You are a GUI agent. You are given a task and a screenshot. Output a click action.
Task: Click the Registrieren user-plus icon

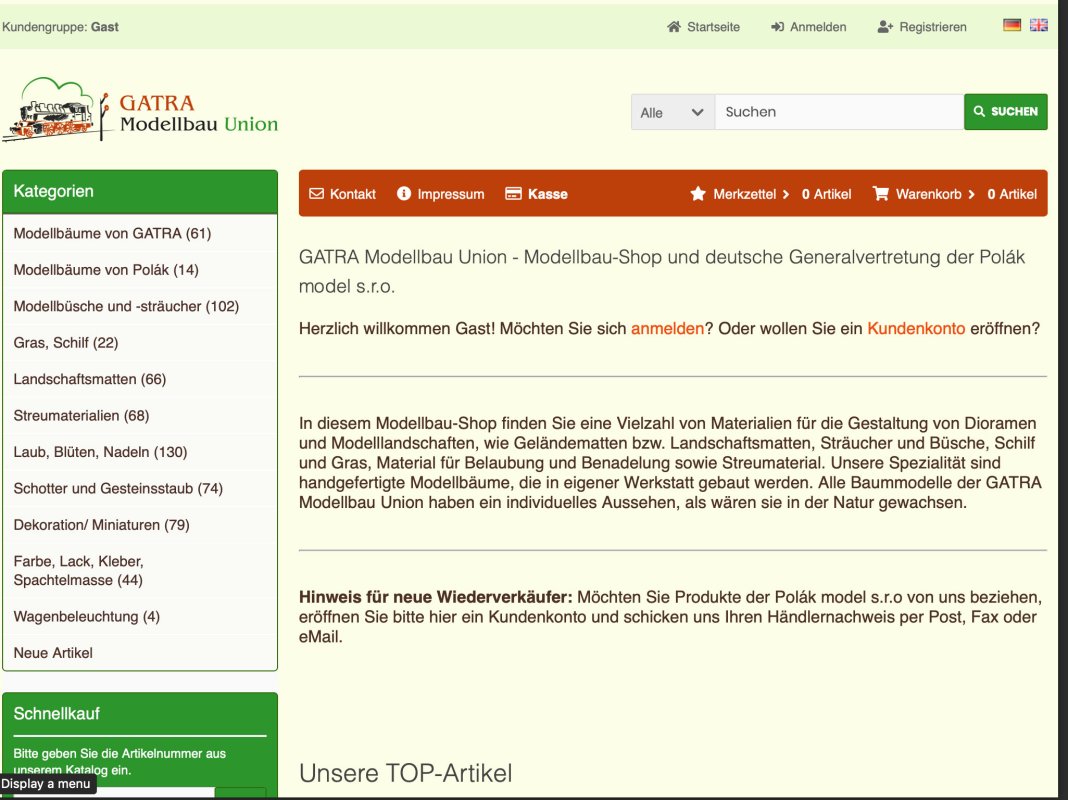884,27
